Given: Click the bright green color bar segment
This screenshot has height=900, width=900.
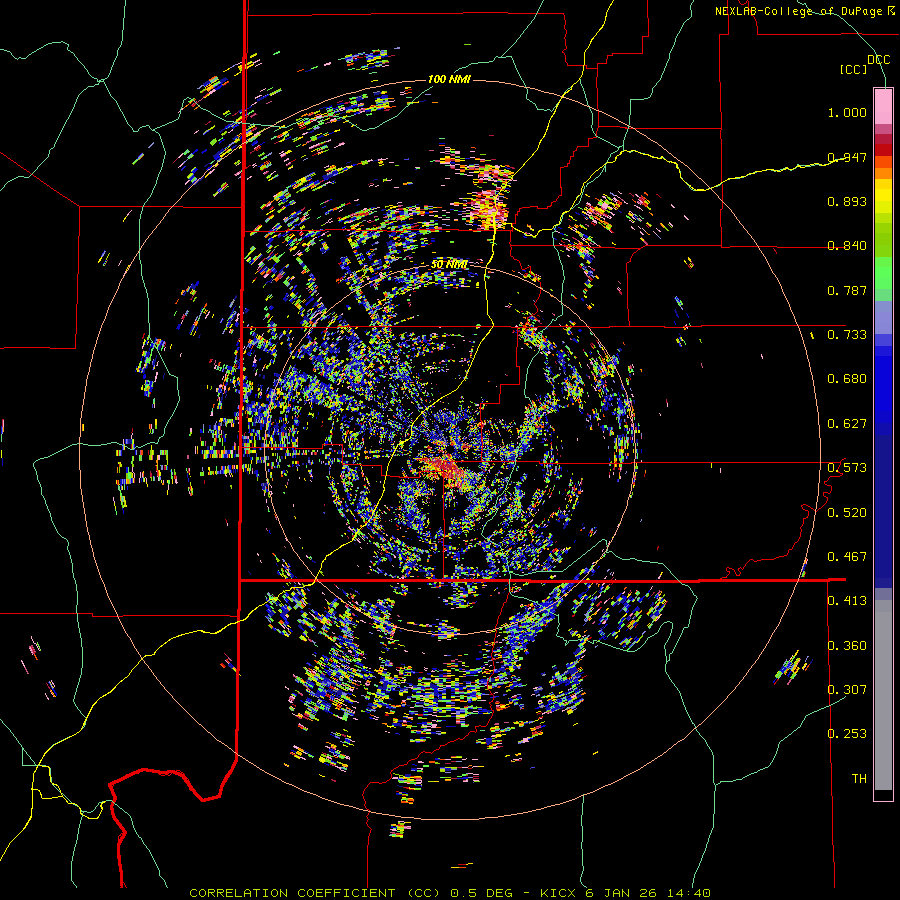Looking at the screenshot, I should (x=883, y=273).
